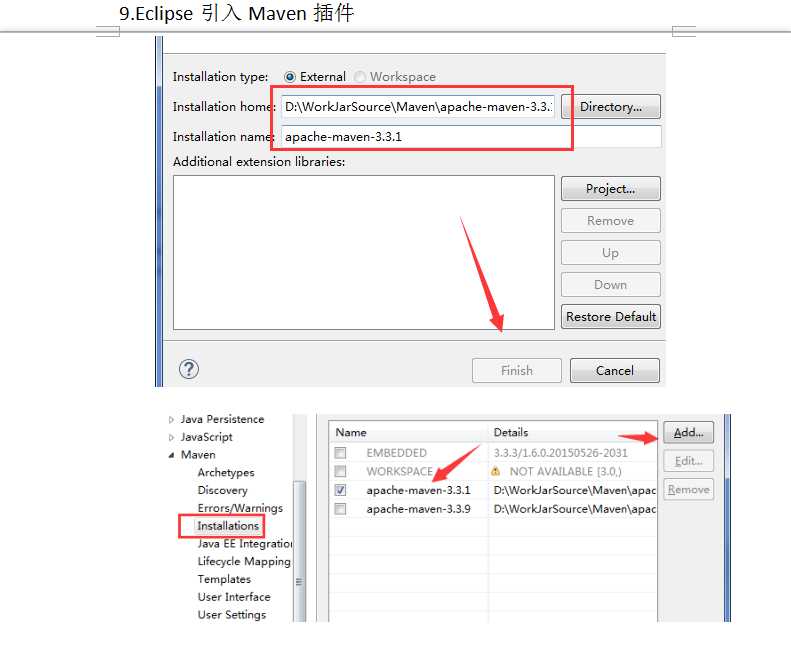This screenshot has height=647, width=791.
Task: Click the 3.3.3/1.6.0.20150526-2031 details cell
Action: pos(560,453)
